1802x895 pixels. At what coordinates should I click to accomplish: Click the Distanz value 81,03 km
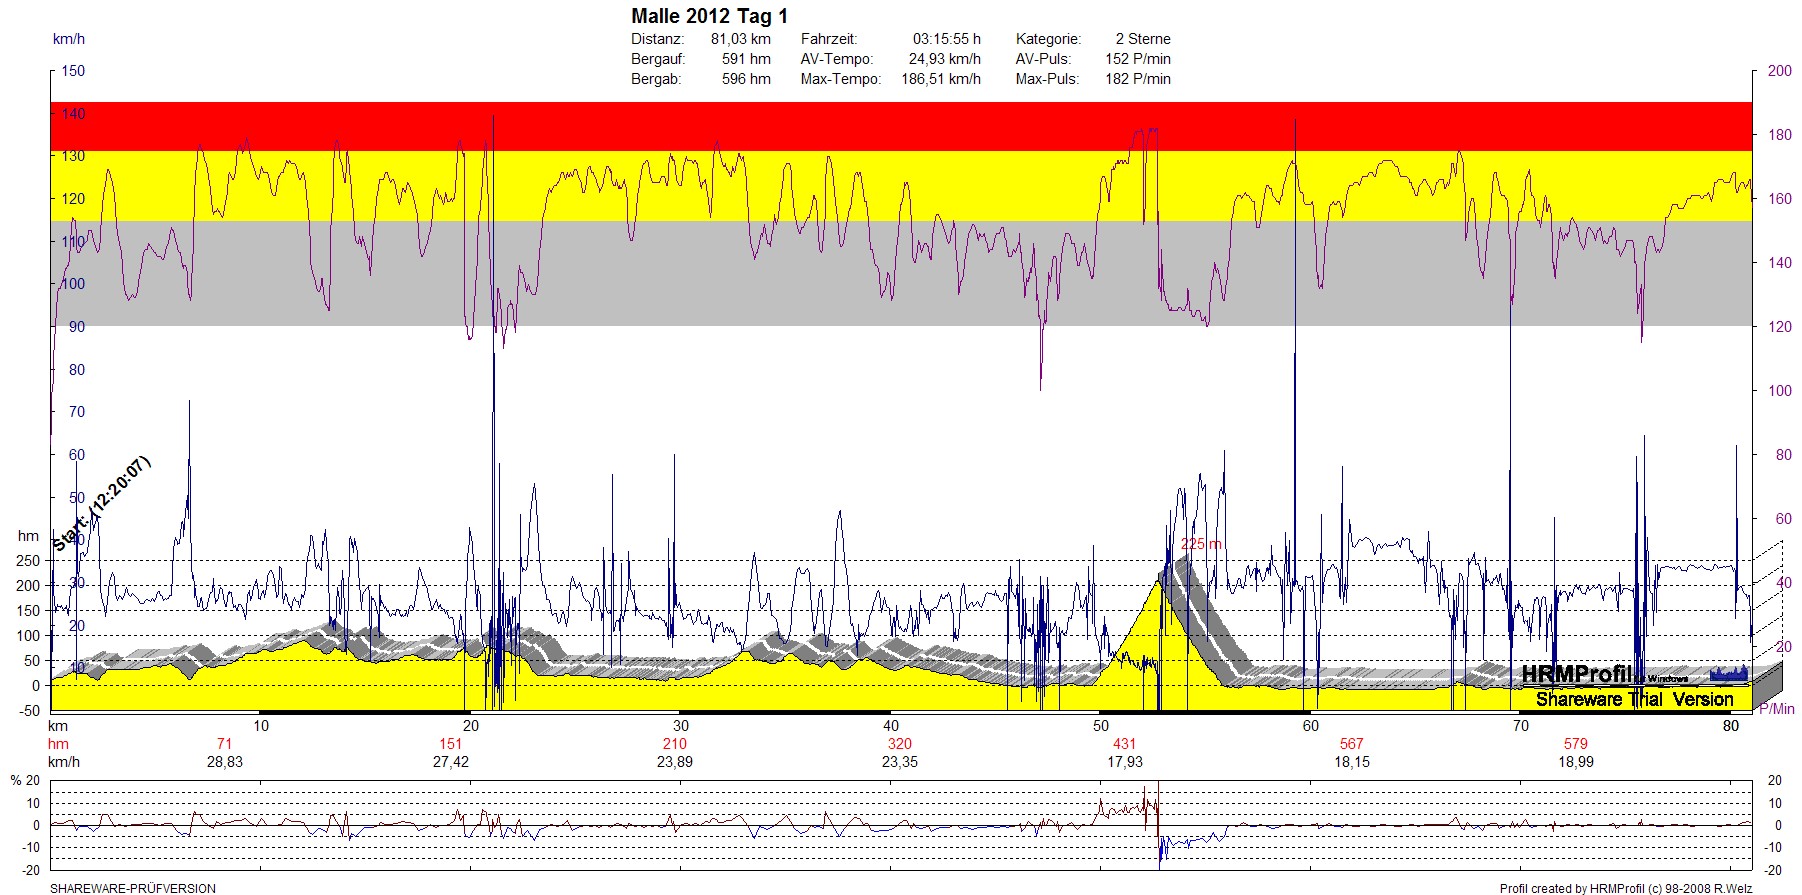click(x=740, y=39)
